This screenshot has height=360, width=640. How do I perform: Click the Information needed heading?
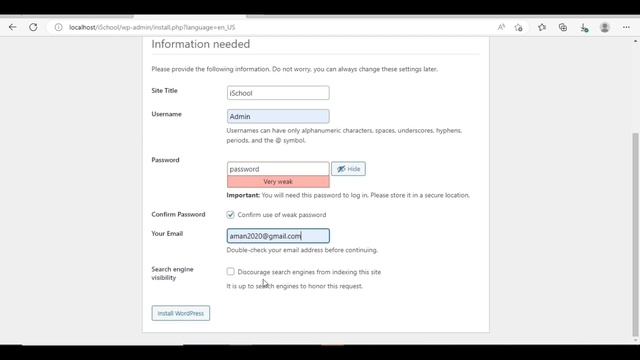point(200,44)
